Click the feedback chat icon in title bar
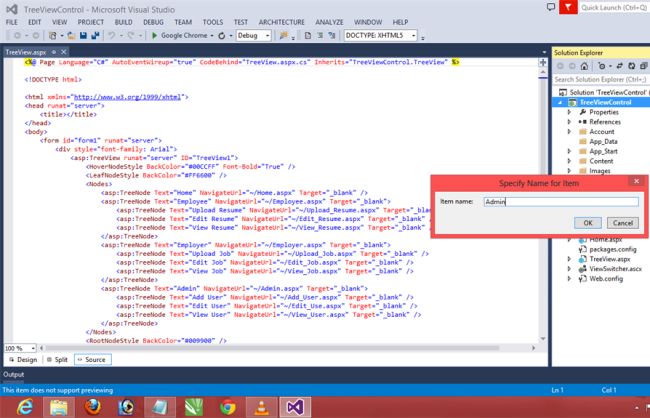The width and height of the screenshot is (650, 418). tap(551, 7)
